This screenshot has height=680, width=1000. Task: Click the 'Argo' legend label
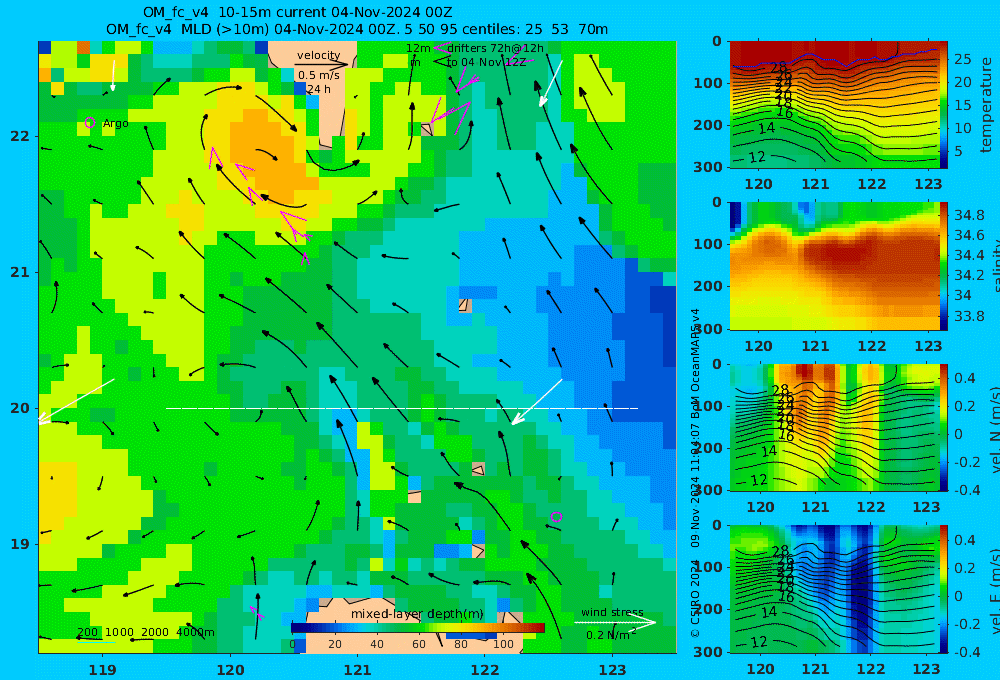[x=115, y=123]
